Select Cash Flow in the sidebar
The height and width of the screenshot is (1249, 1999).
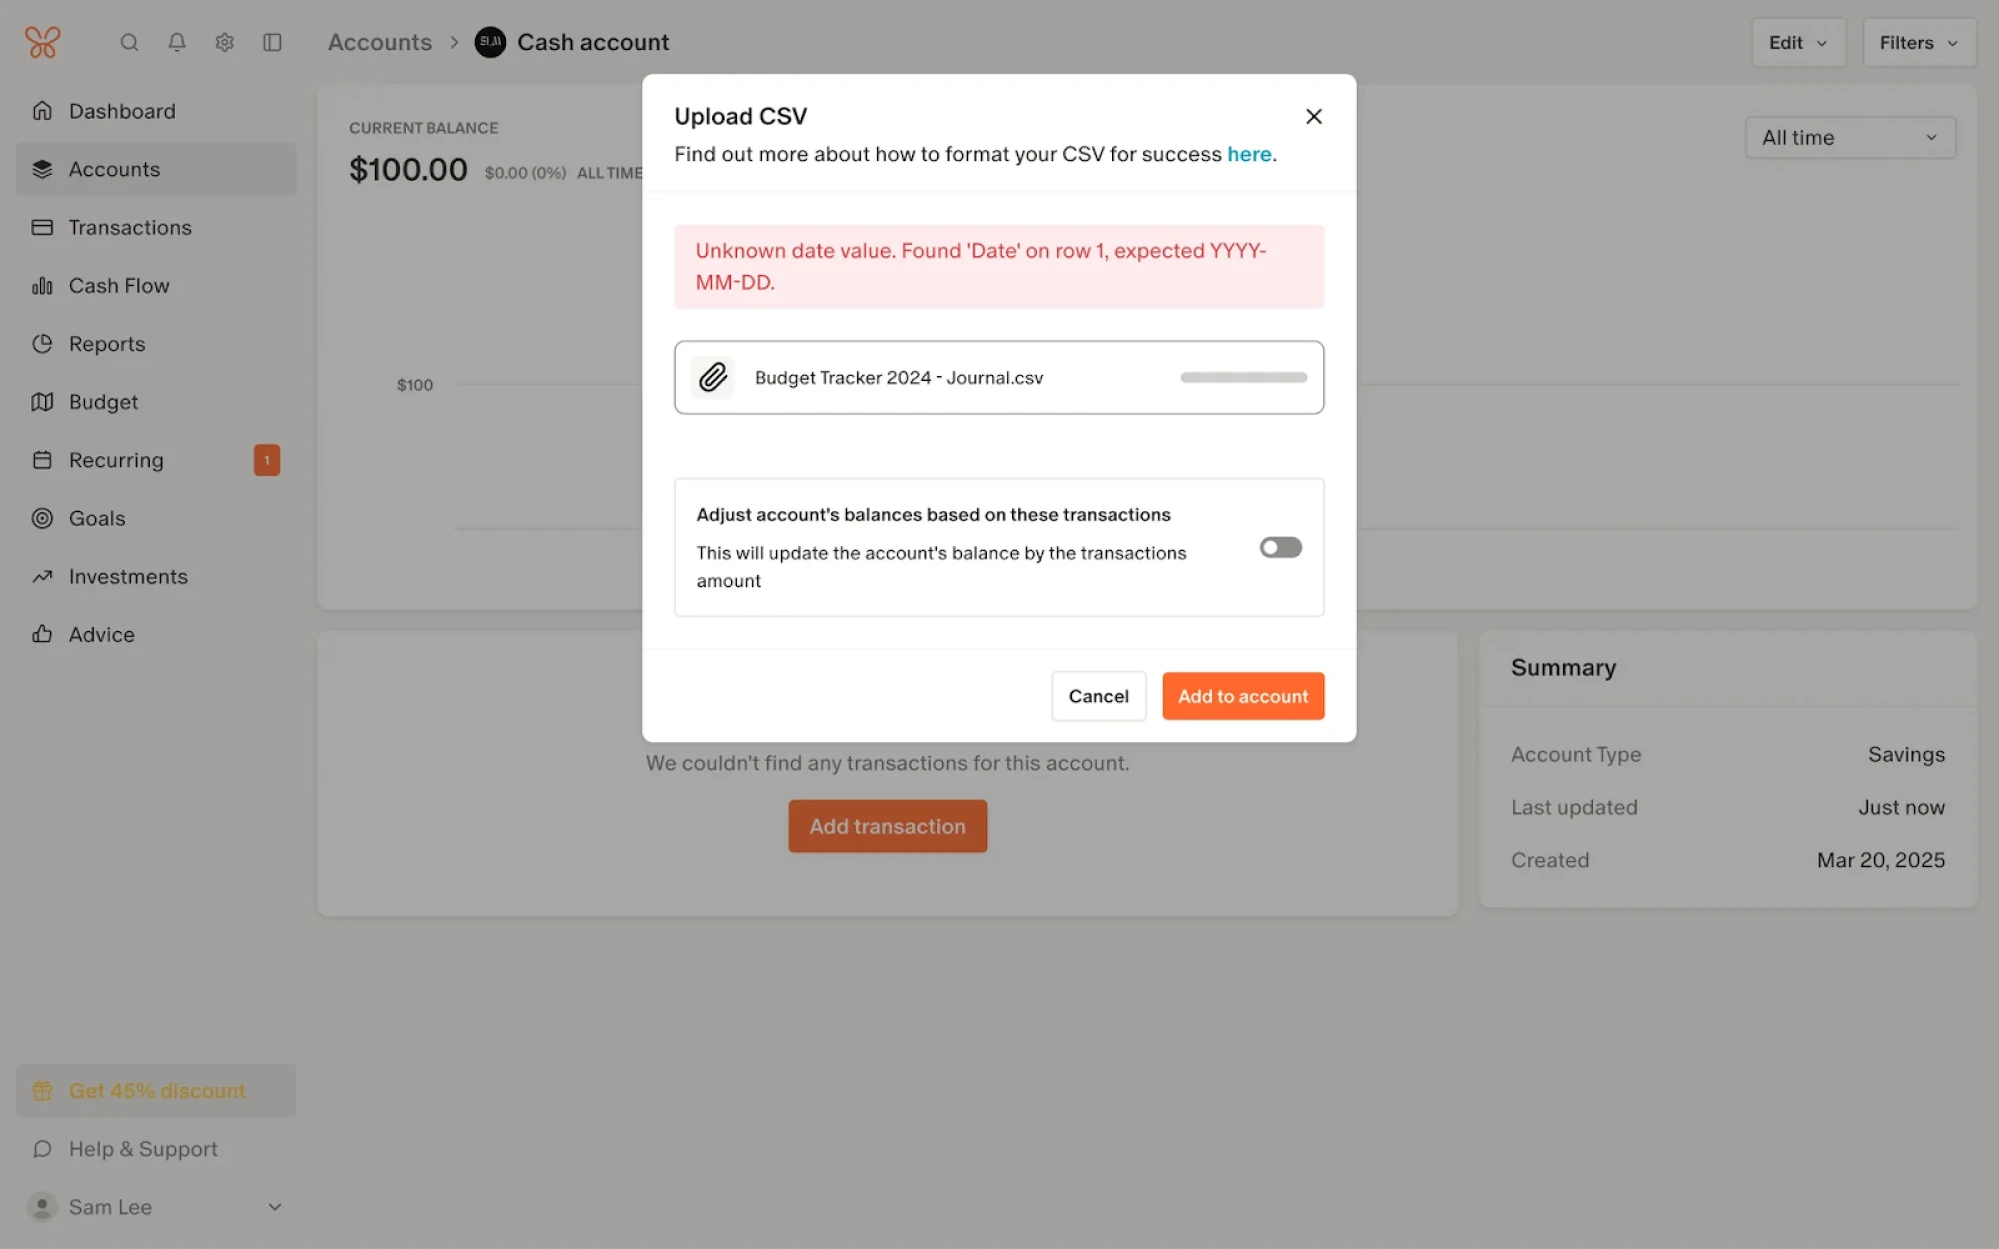pyautogui.click(x=119, y=285)
